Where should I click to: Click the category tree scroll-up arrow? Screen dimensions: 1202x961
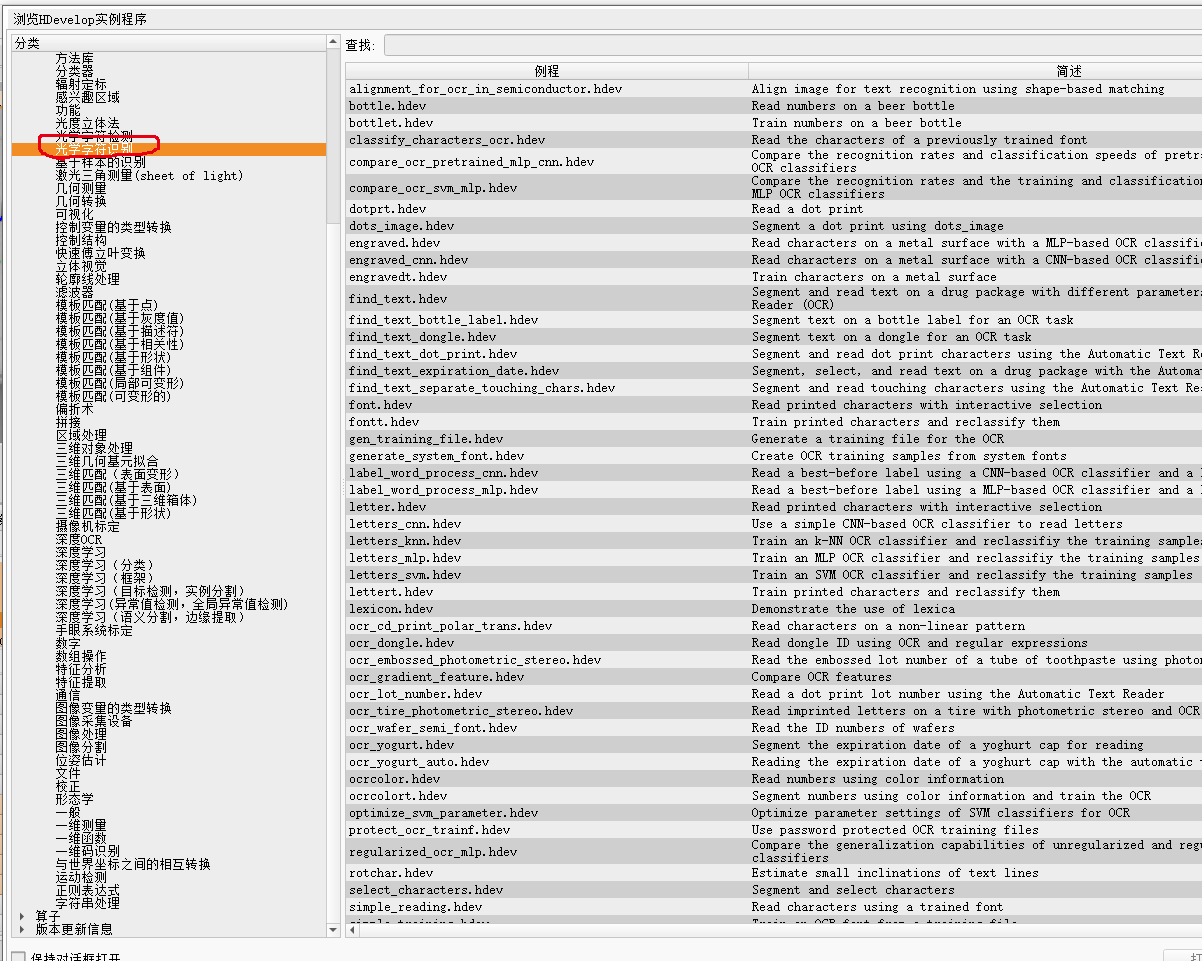333,43
